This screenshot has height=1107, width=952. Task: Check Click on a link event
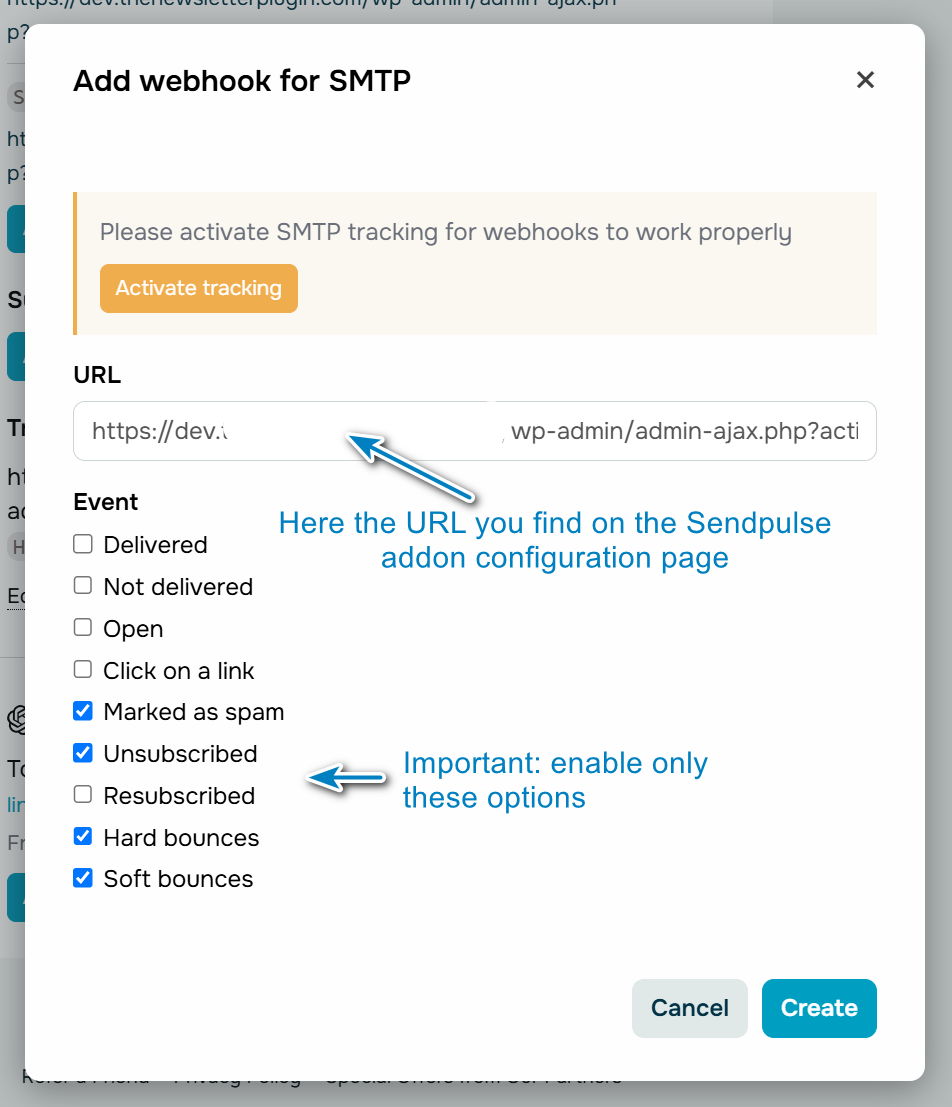click(x=82, y=670)
